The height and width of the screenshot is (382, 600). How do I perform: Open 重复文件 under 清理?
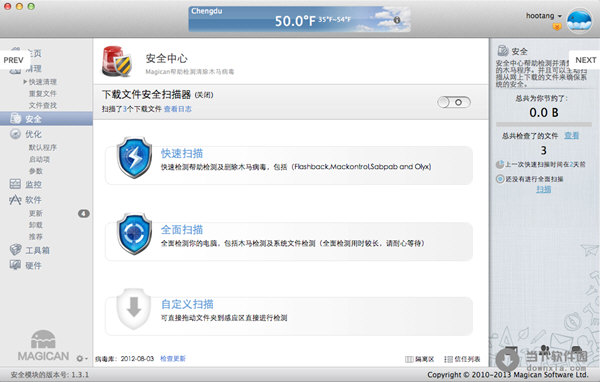(42, 93)
